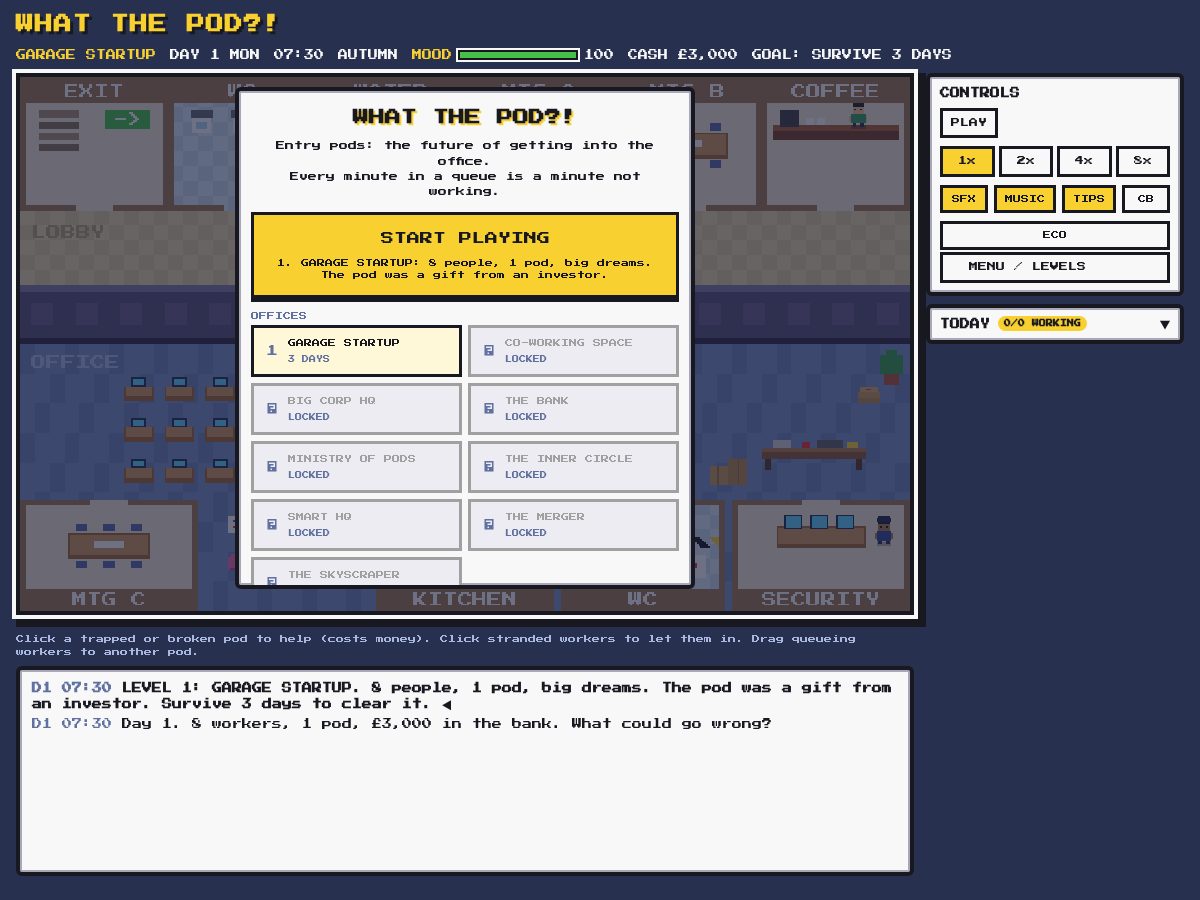Open MENU / LEVELS
The image size is (1200, 900).
1054,267
